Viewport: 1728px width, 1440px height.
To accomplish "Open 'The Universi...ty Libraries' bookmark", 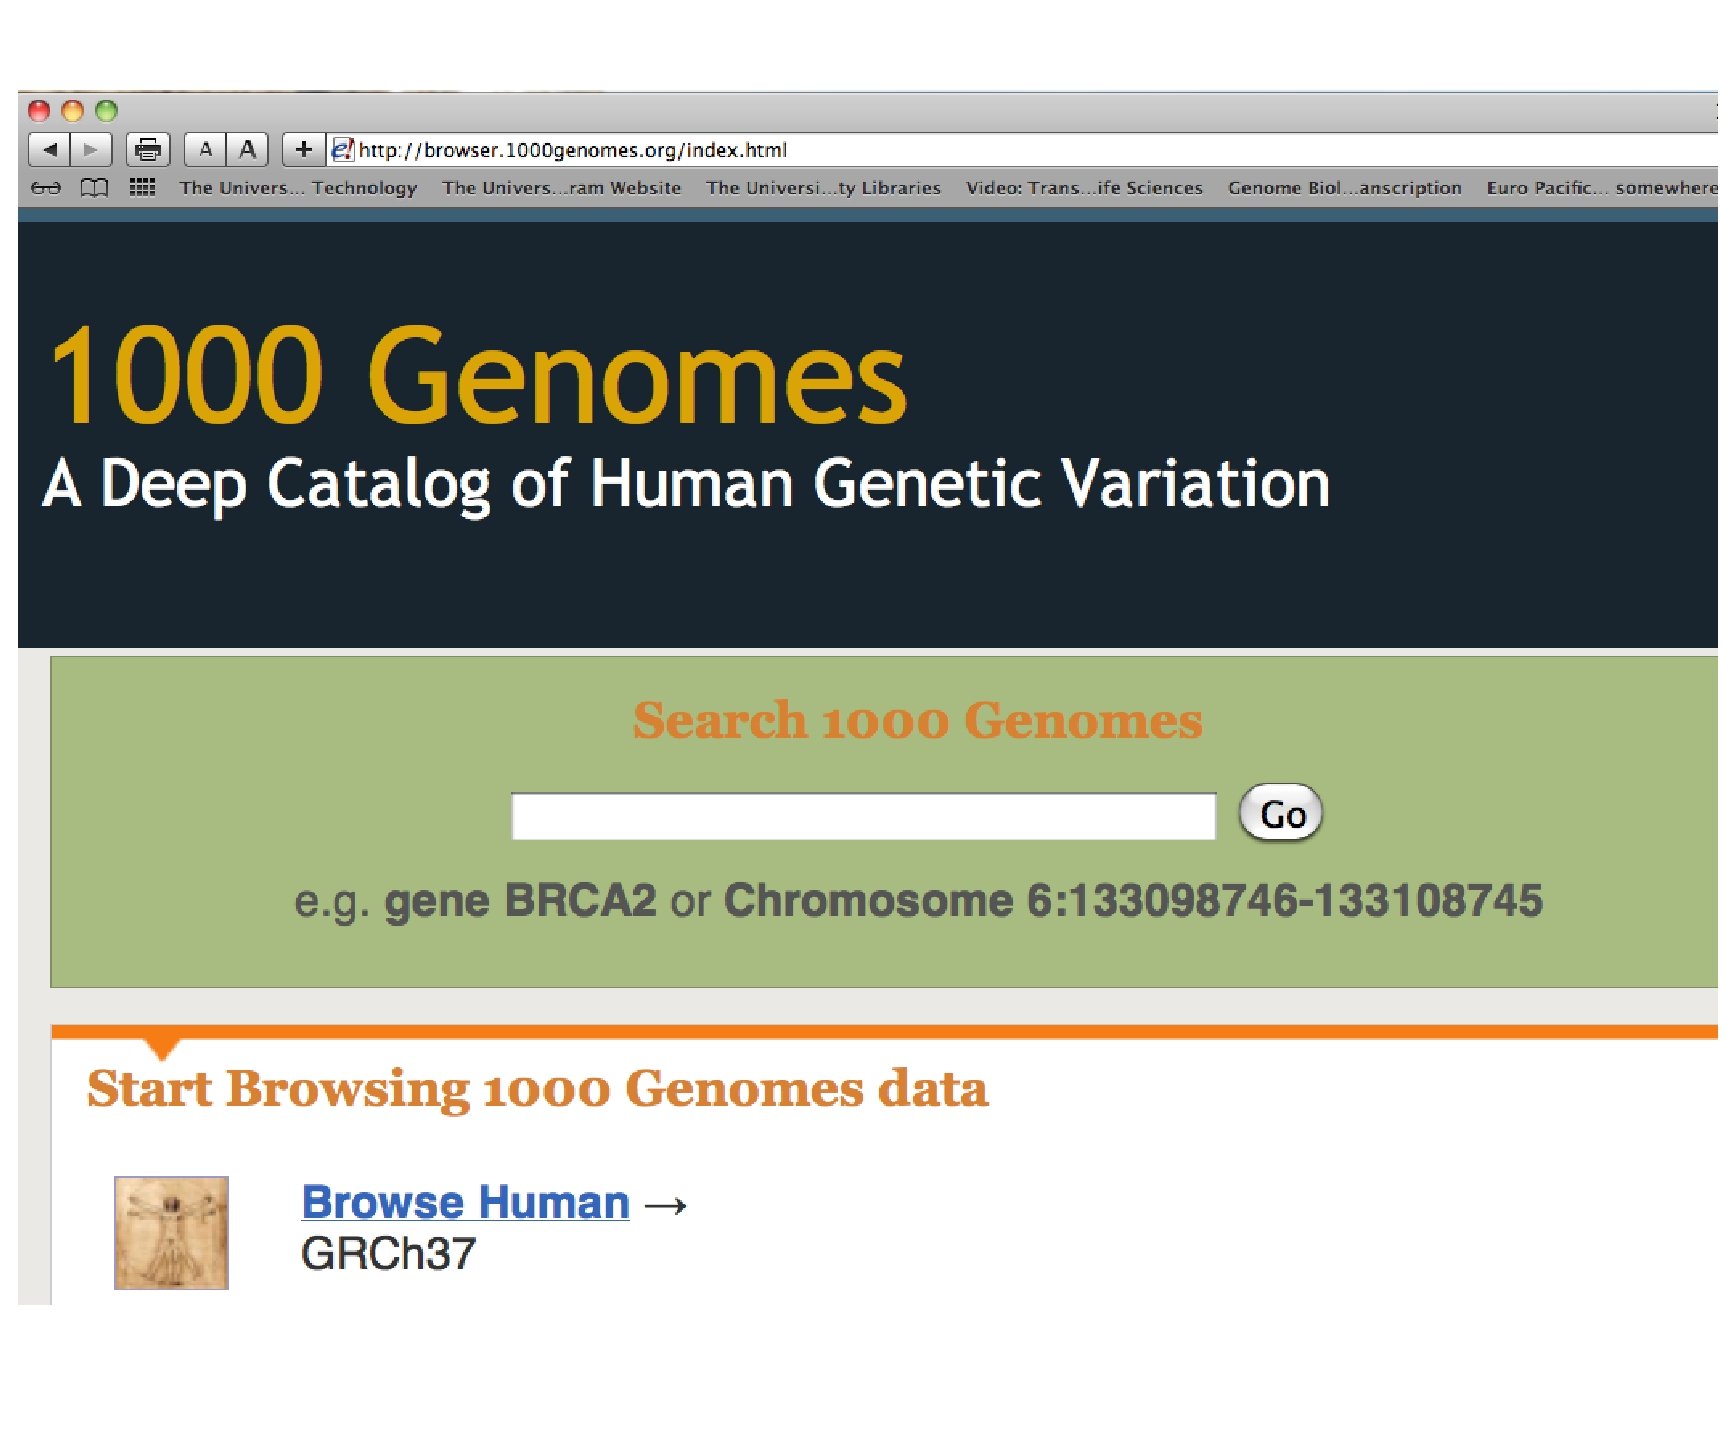I will pos(823,188).
